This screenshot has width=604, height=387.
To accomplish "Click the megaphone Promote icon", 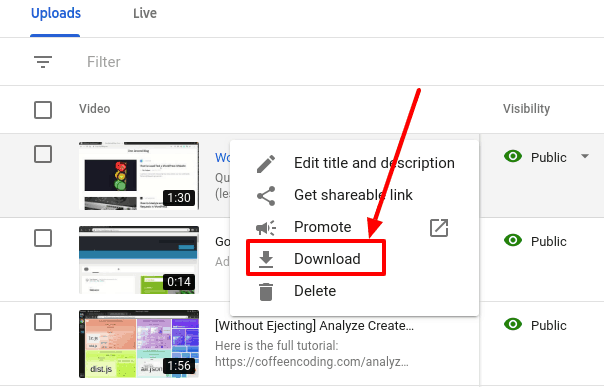I will point(266,228).
